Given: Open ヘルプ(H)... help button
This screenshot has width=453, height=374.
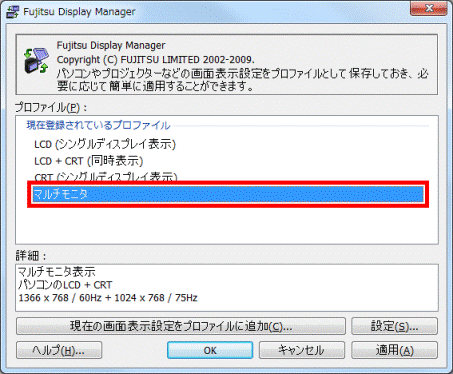Looking at the screenshot, I should tap(59, 350).
